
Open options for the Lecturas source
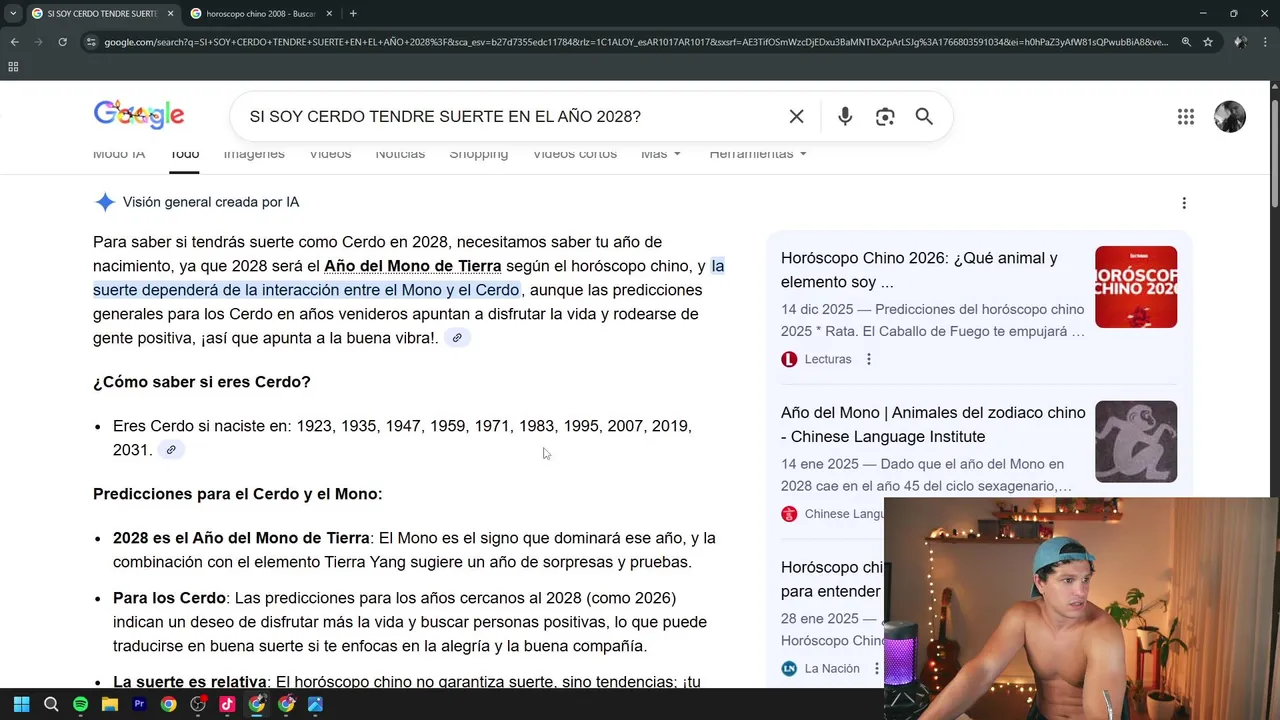868,359
